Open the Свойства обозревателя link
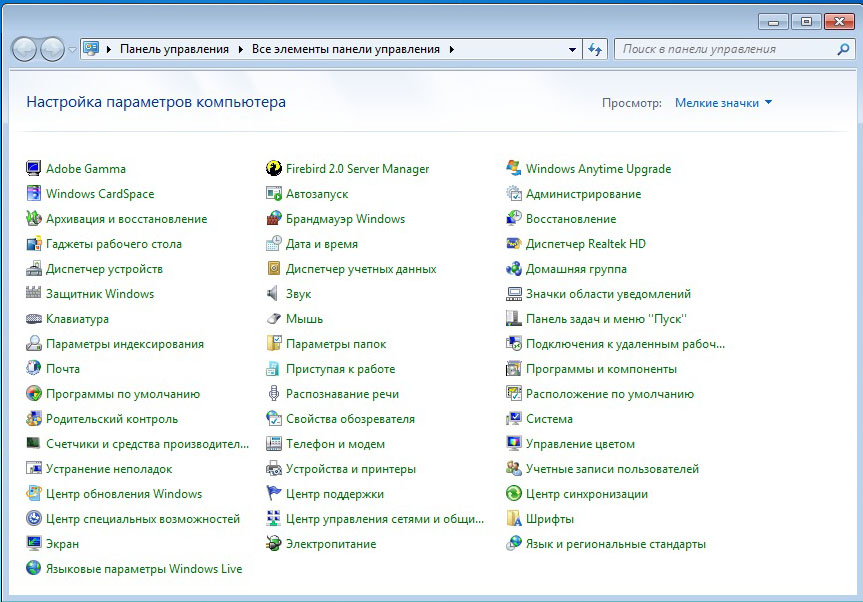This screenshot has width=863, height=602. [351, 419]
